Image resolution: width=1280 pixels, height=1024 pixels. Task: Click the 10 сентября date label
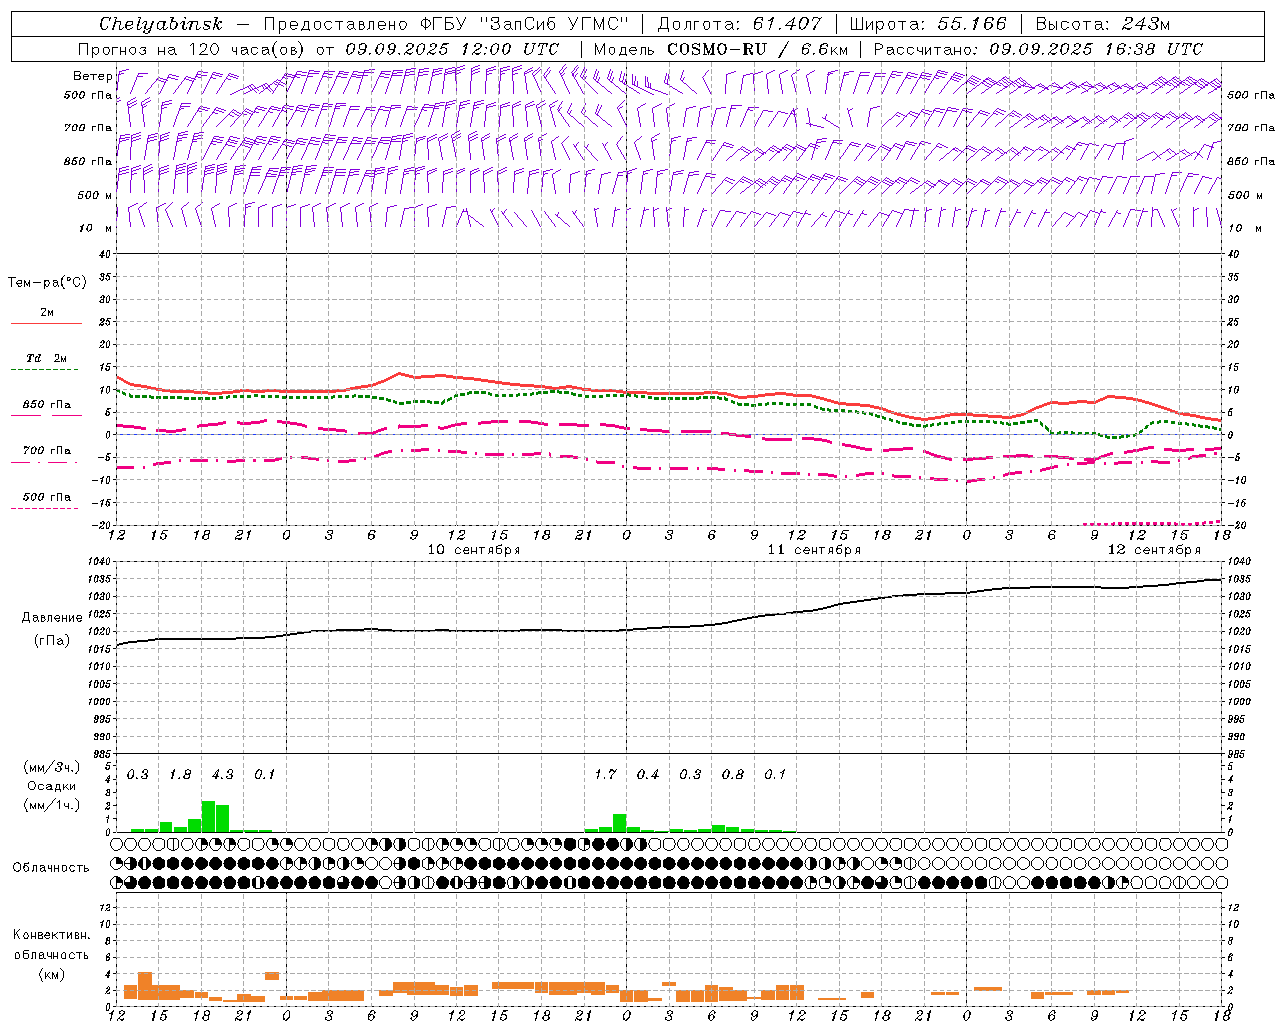pos(474,550)
